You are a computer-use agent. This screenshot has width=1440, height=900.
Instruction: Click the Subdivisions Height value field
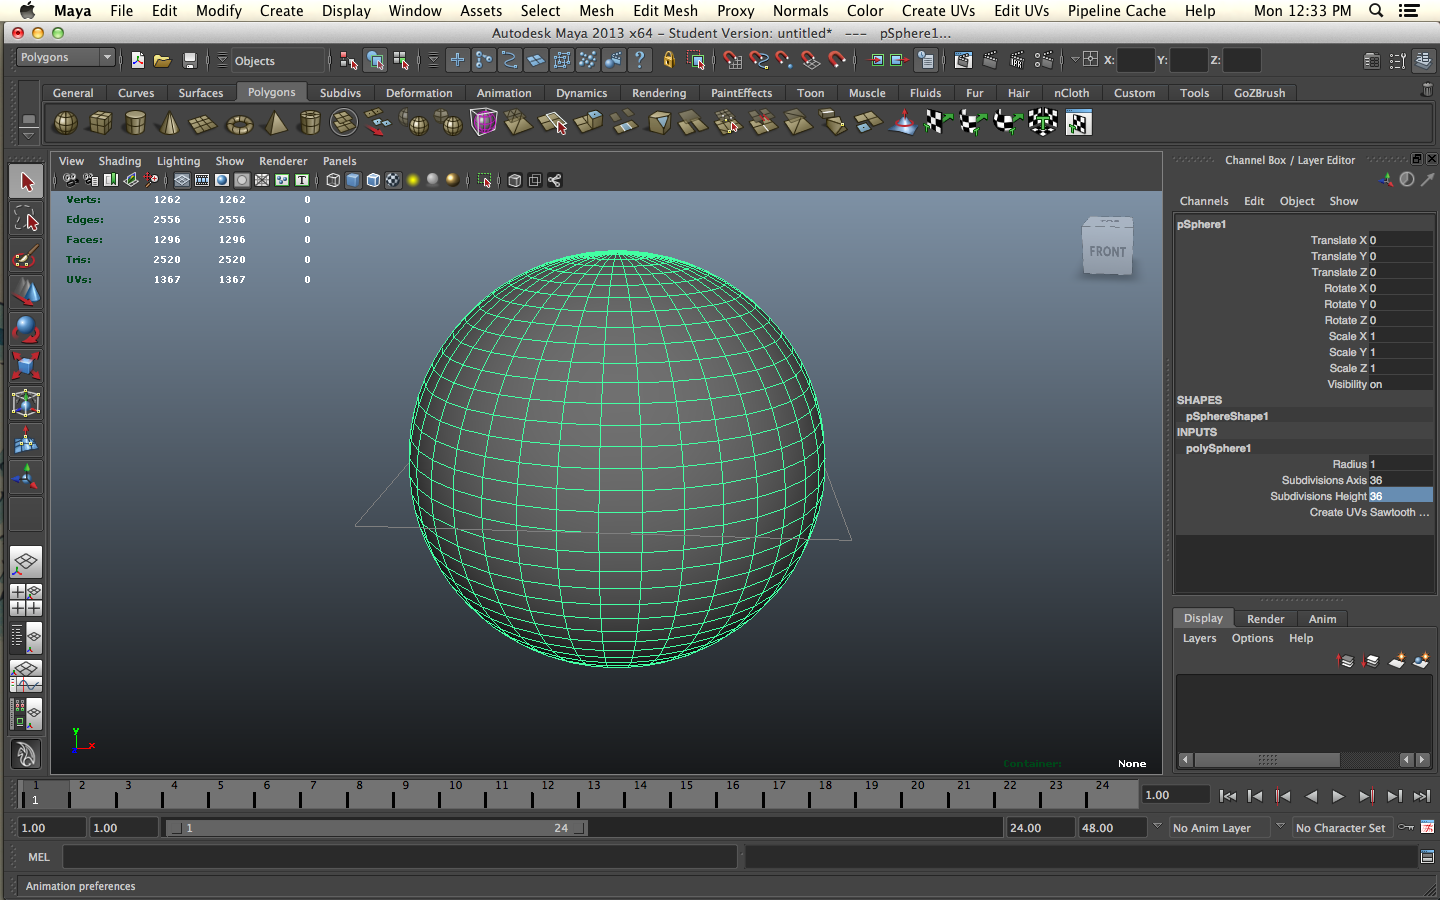click(x=1400, y=496)
